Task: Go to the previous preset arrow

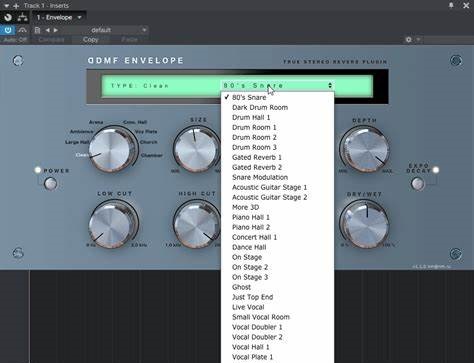Action: coord(48,30)
